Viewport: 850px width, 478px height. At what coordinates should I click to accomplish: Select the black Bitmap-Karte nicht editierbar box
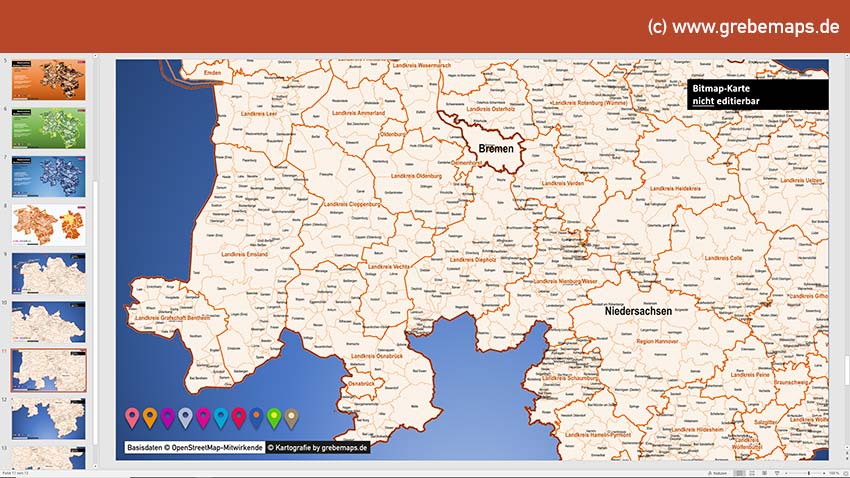point(758,94)
